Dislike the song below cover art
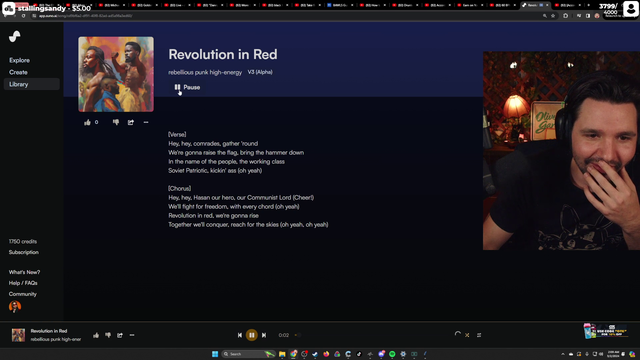This screenshot has height=360, width=640. coord(116,122)
